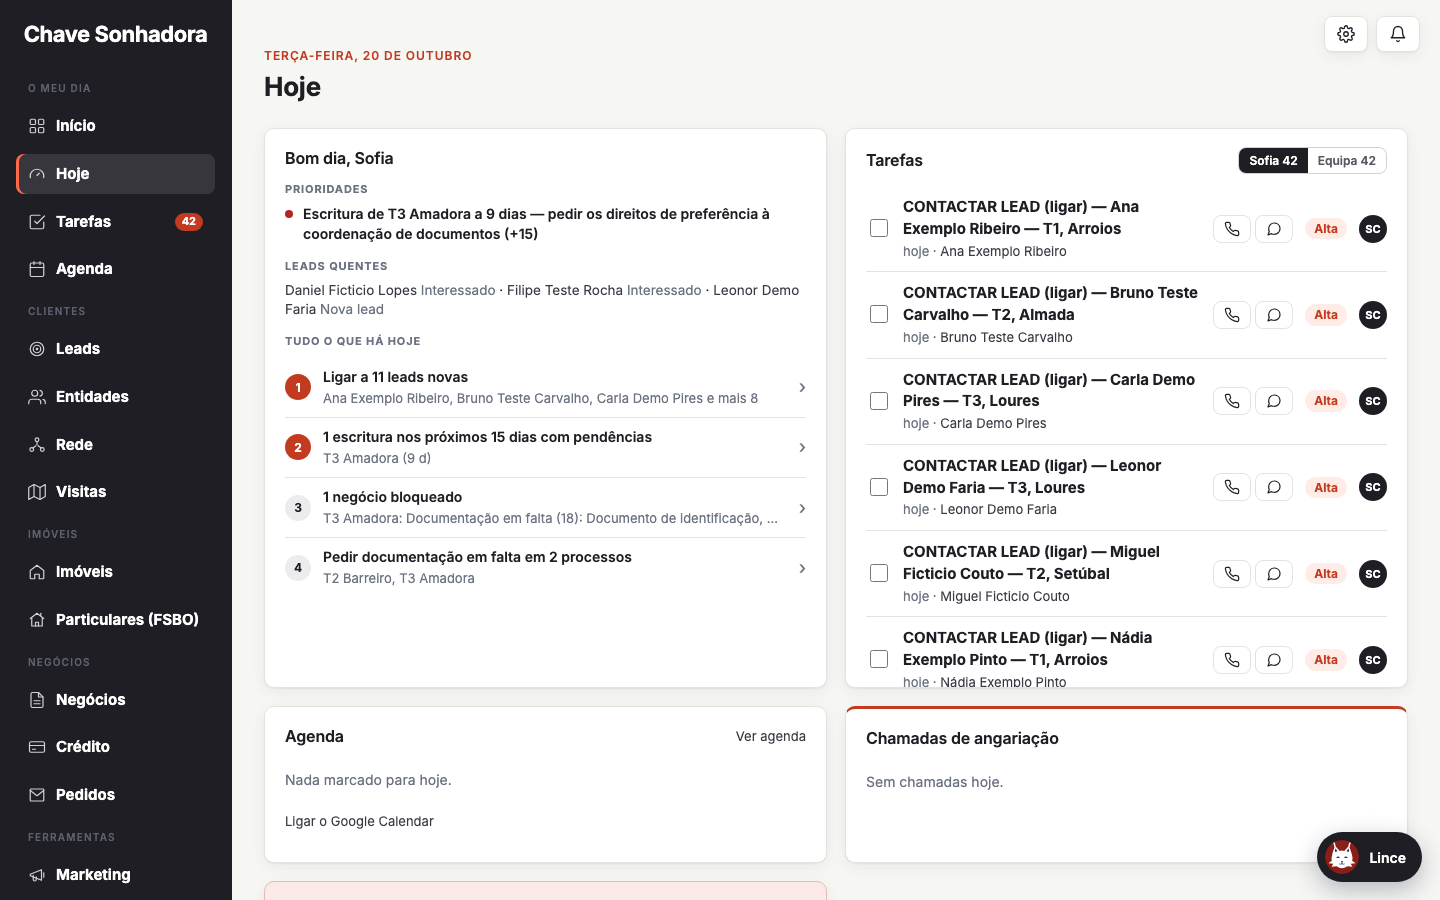Message Bruno Teste Carvalho via chat icon

[x=1274, y=315]
